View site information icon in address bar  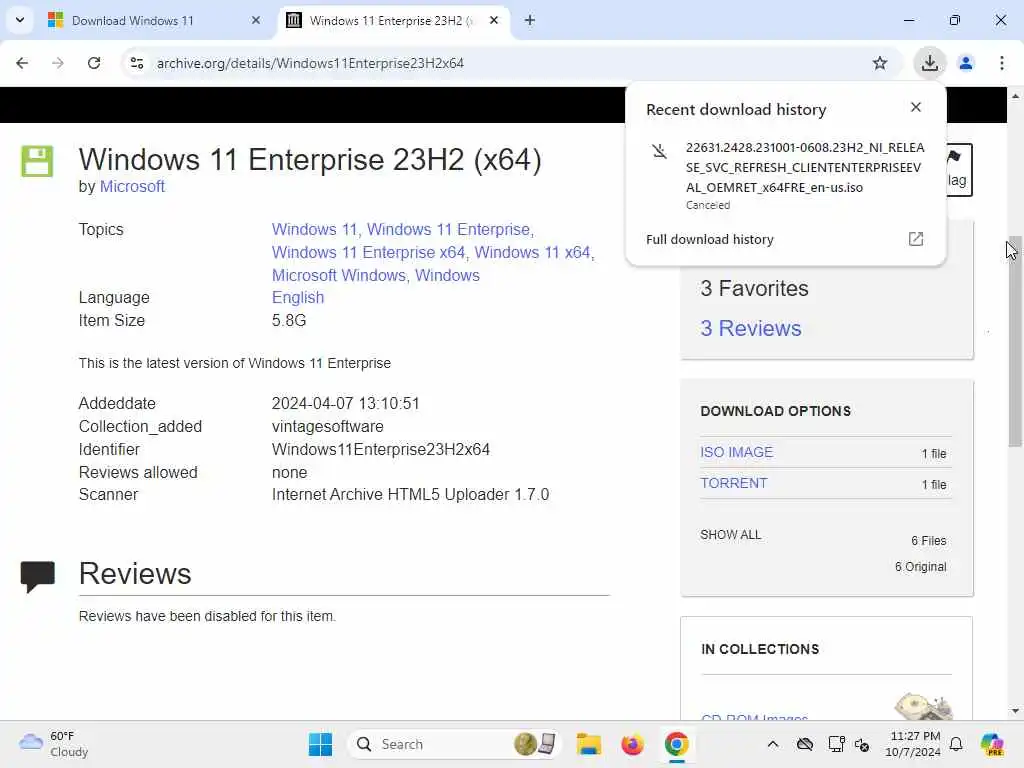coord(136,63)
